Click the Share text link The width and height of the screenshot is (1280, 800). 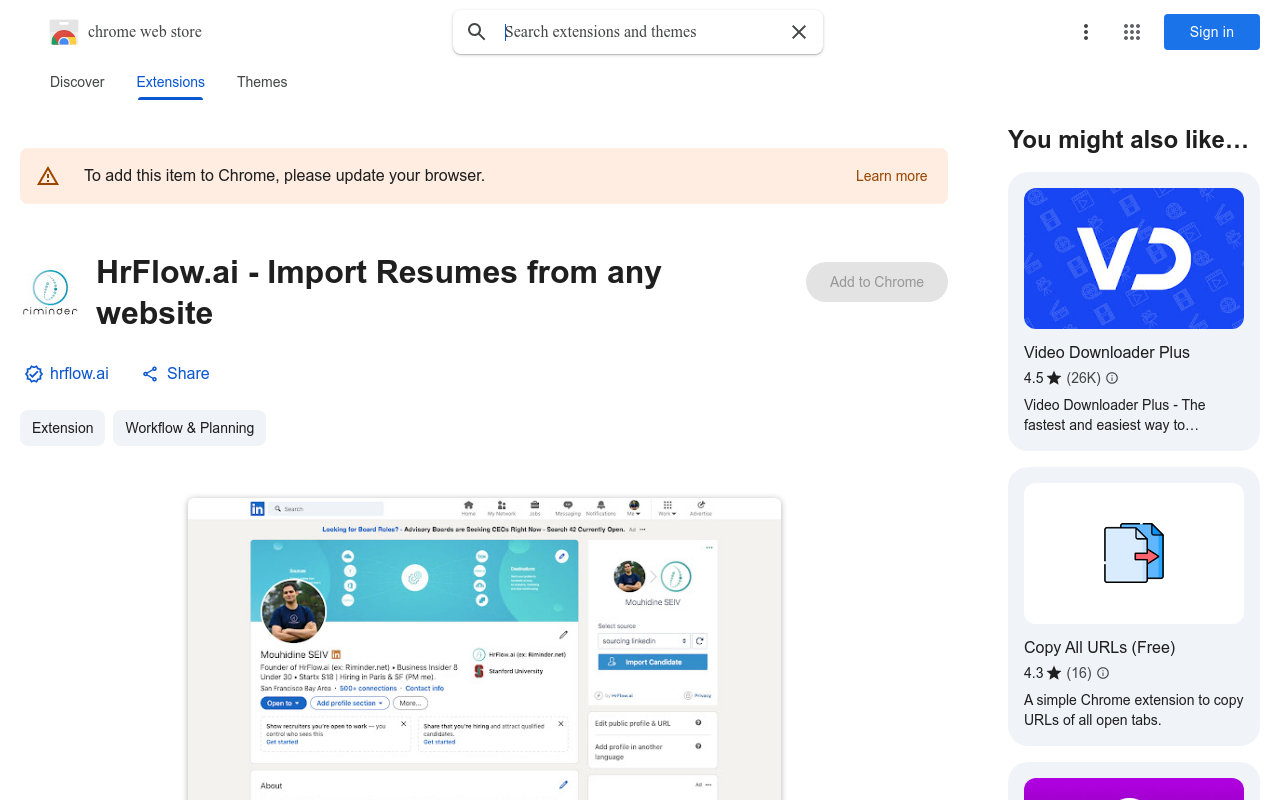click(188, 373)
